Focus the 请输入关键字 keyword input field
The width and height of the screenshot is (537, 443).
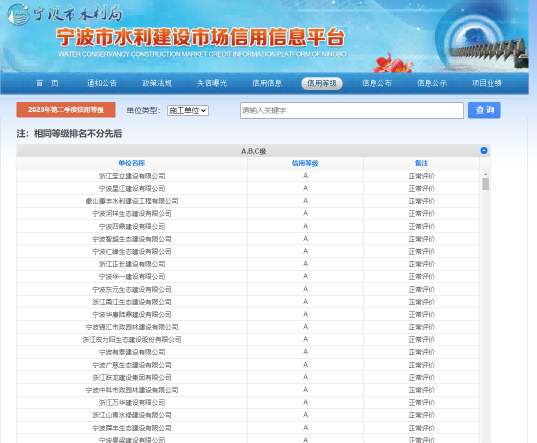coord(352,110)
